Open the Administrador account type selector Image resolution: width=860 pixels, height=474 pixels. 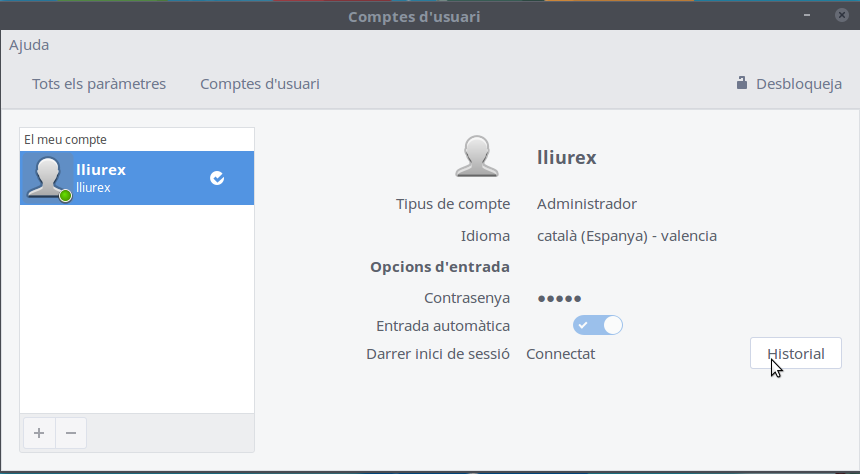586,204
